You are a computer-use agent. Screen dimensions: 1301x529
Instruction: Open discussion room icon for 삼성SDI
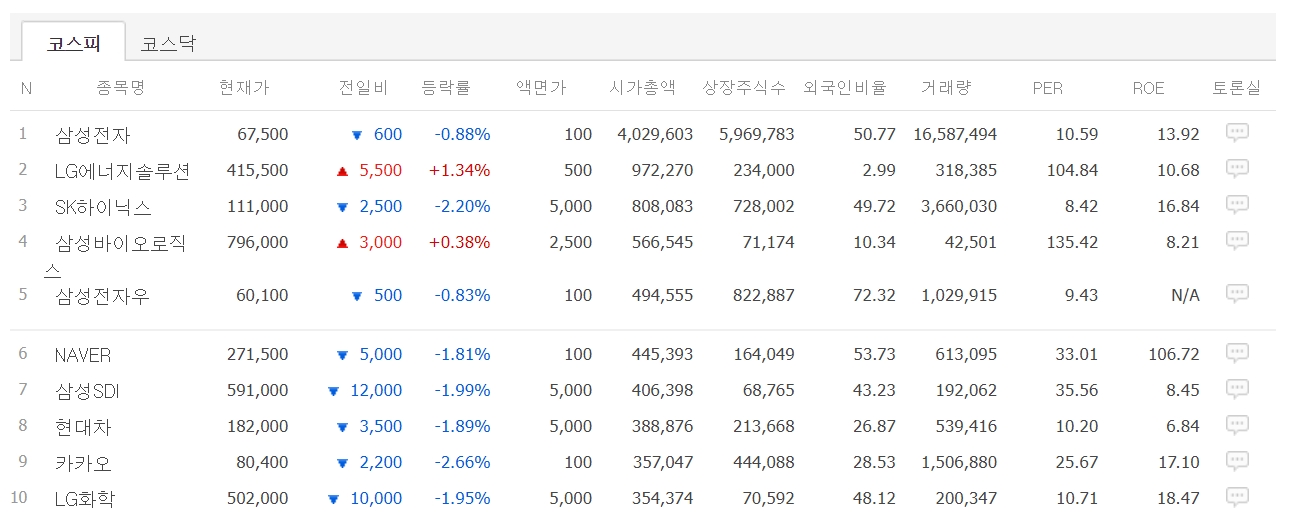coord(1237,388)
